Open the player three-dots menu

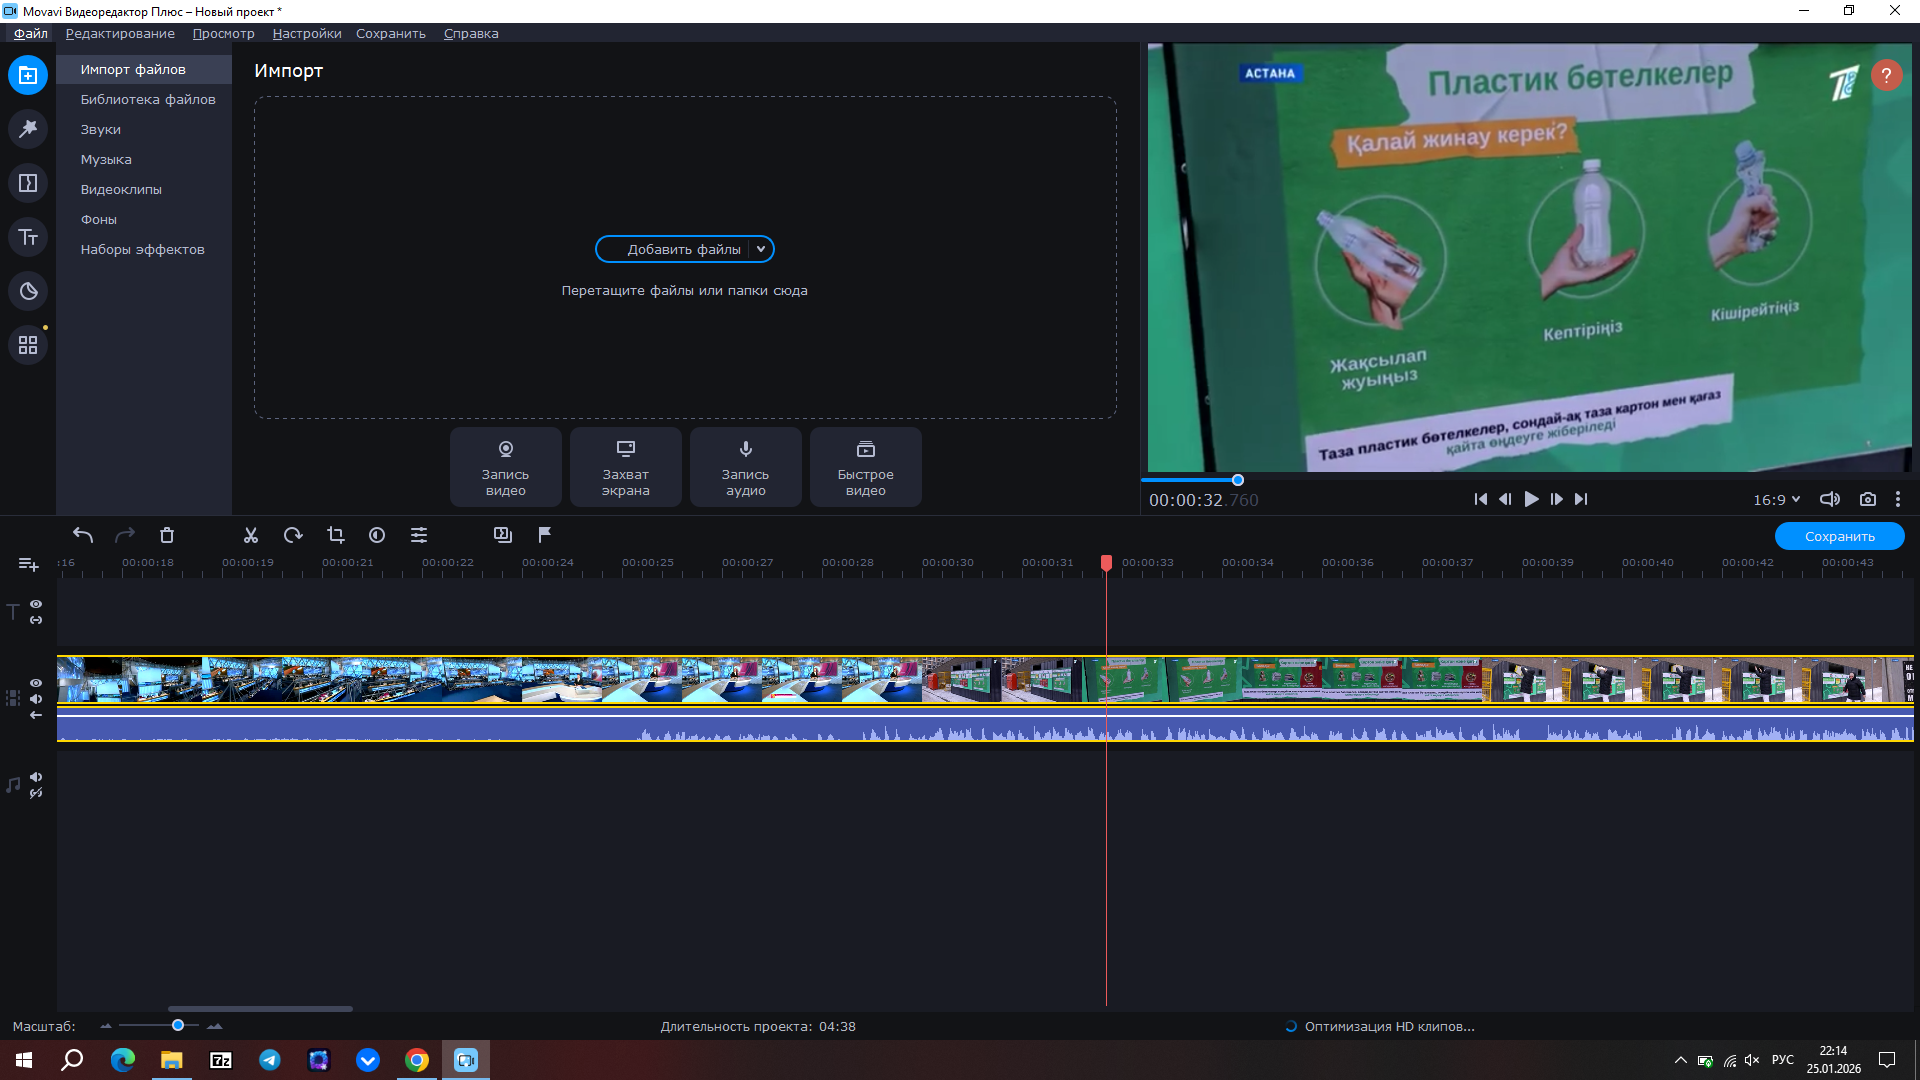click(1897, 499)
